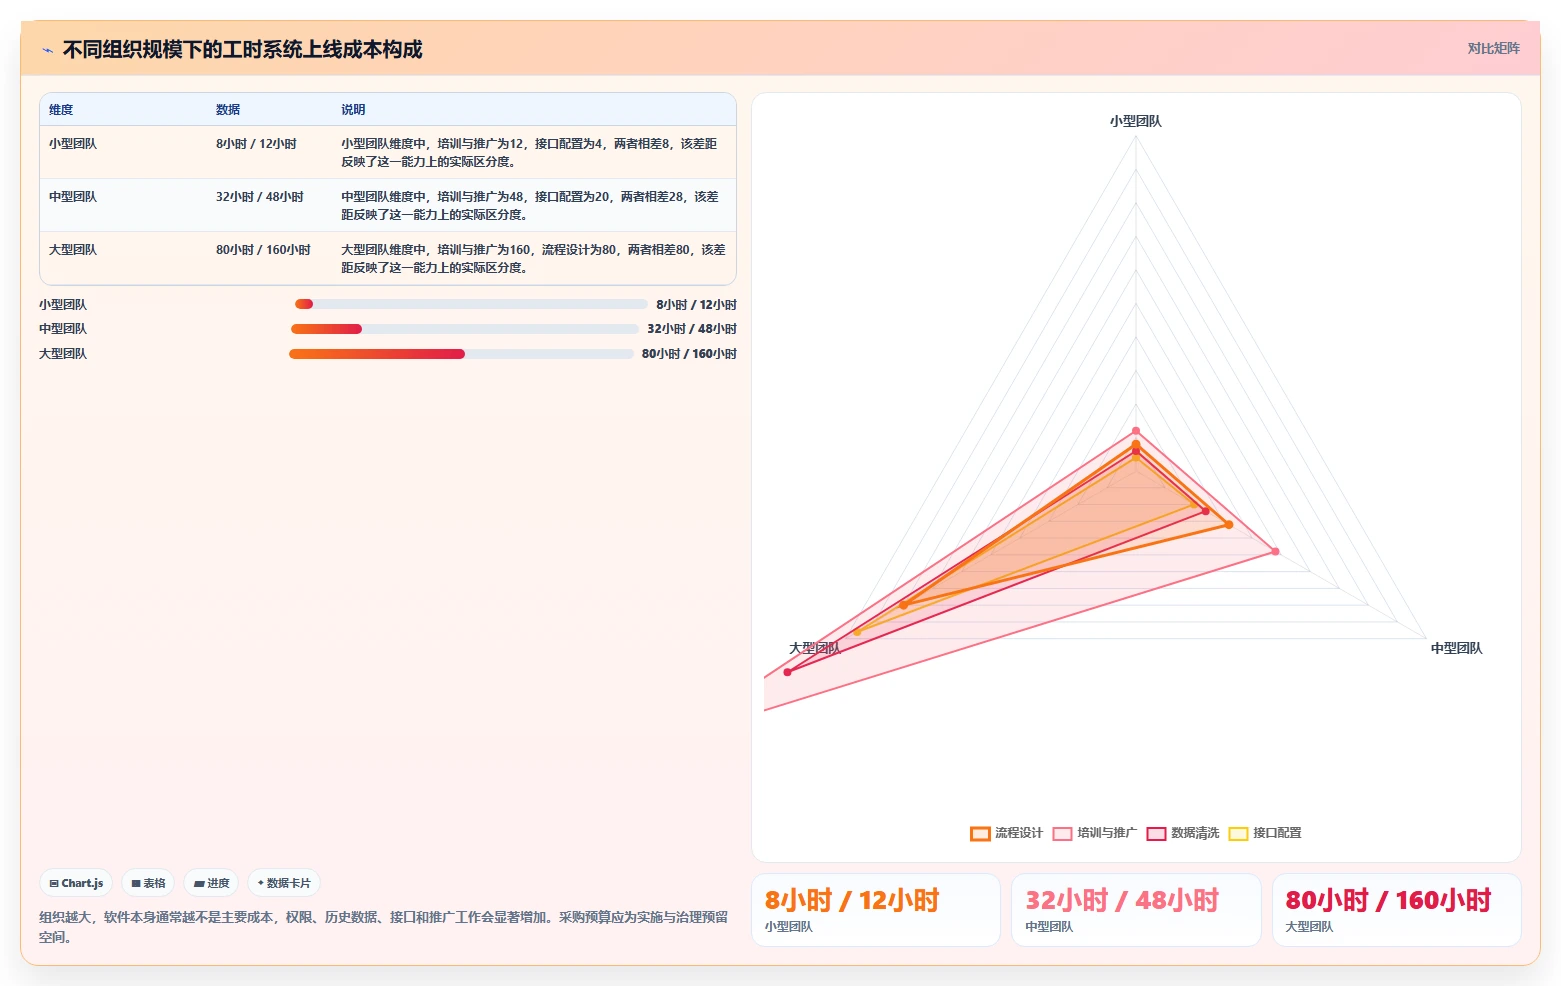This screenshot has width=1561, height=986.
Task: Click the 中型团队 progress bar
Action: click(x=465, y=329)
